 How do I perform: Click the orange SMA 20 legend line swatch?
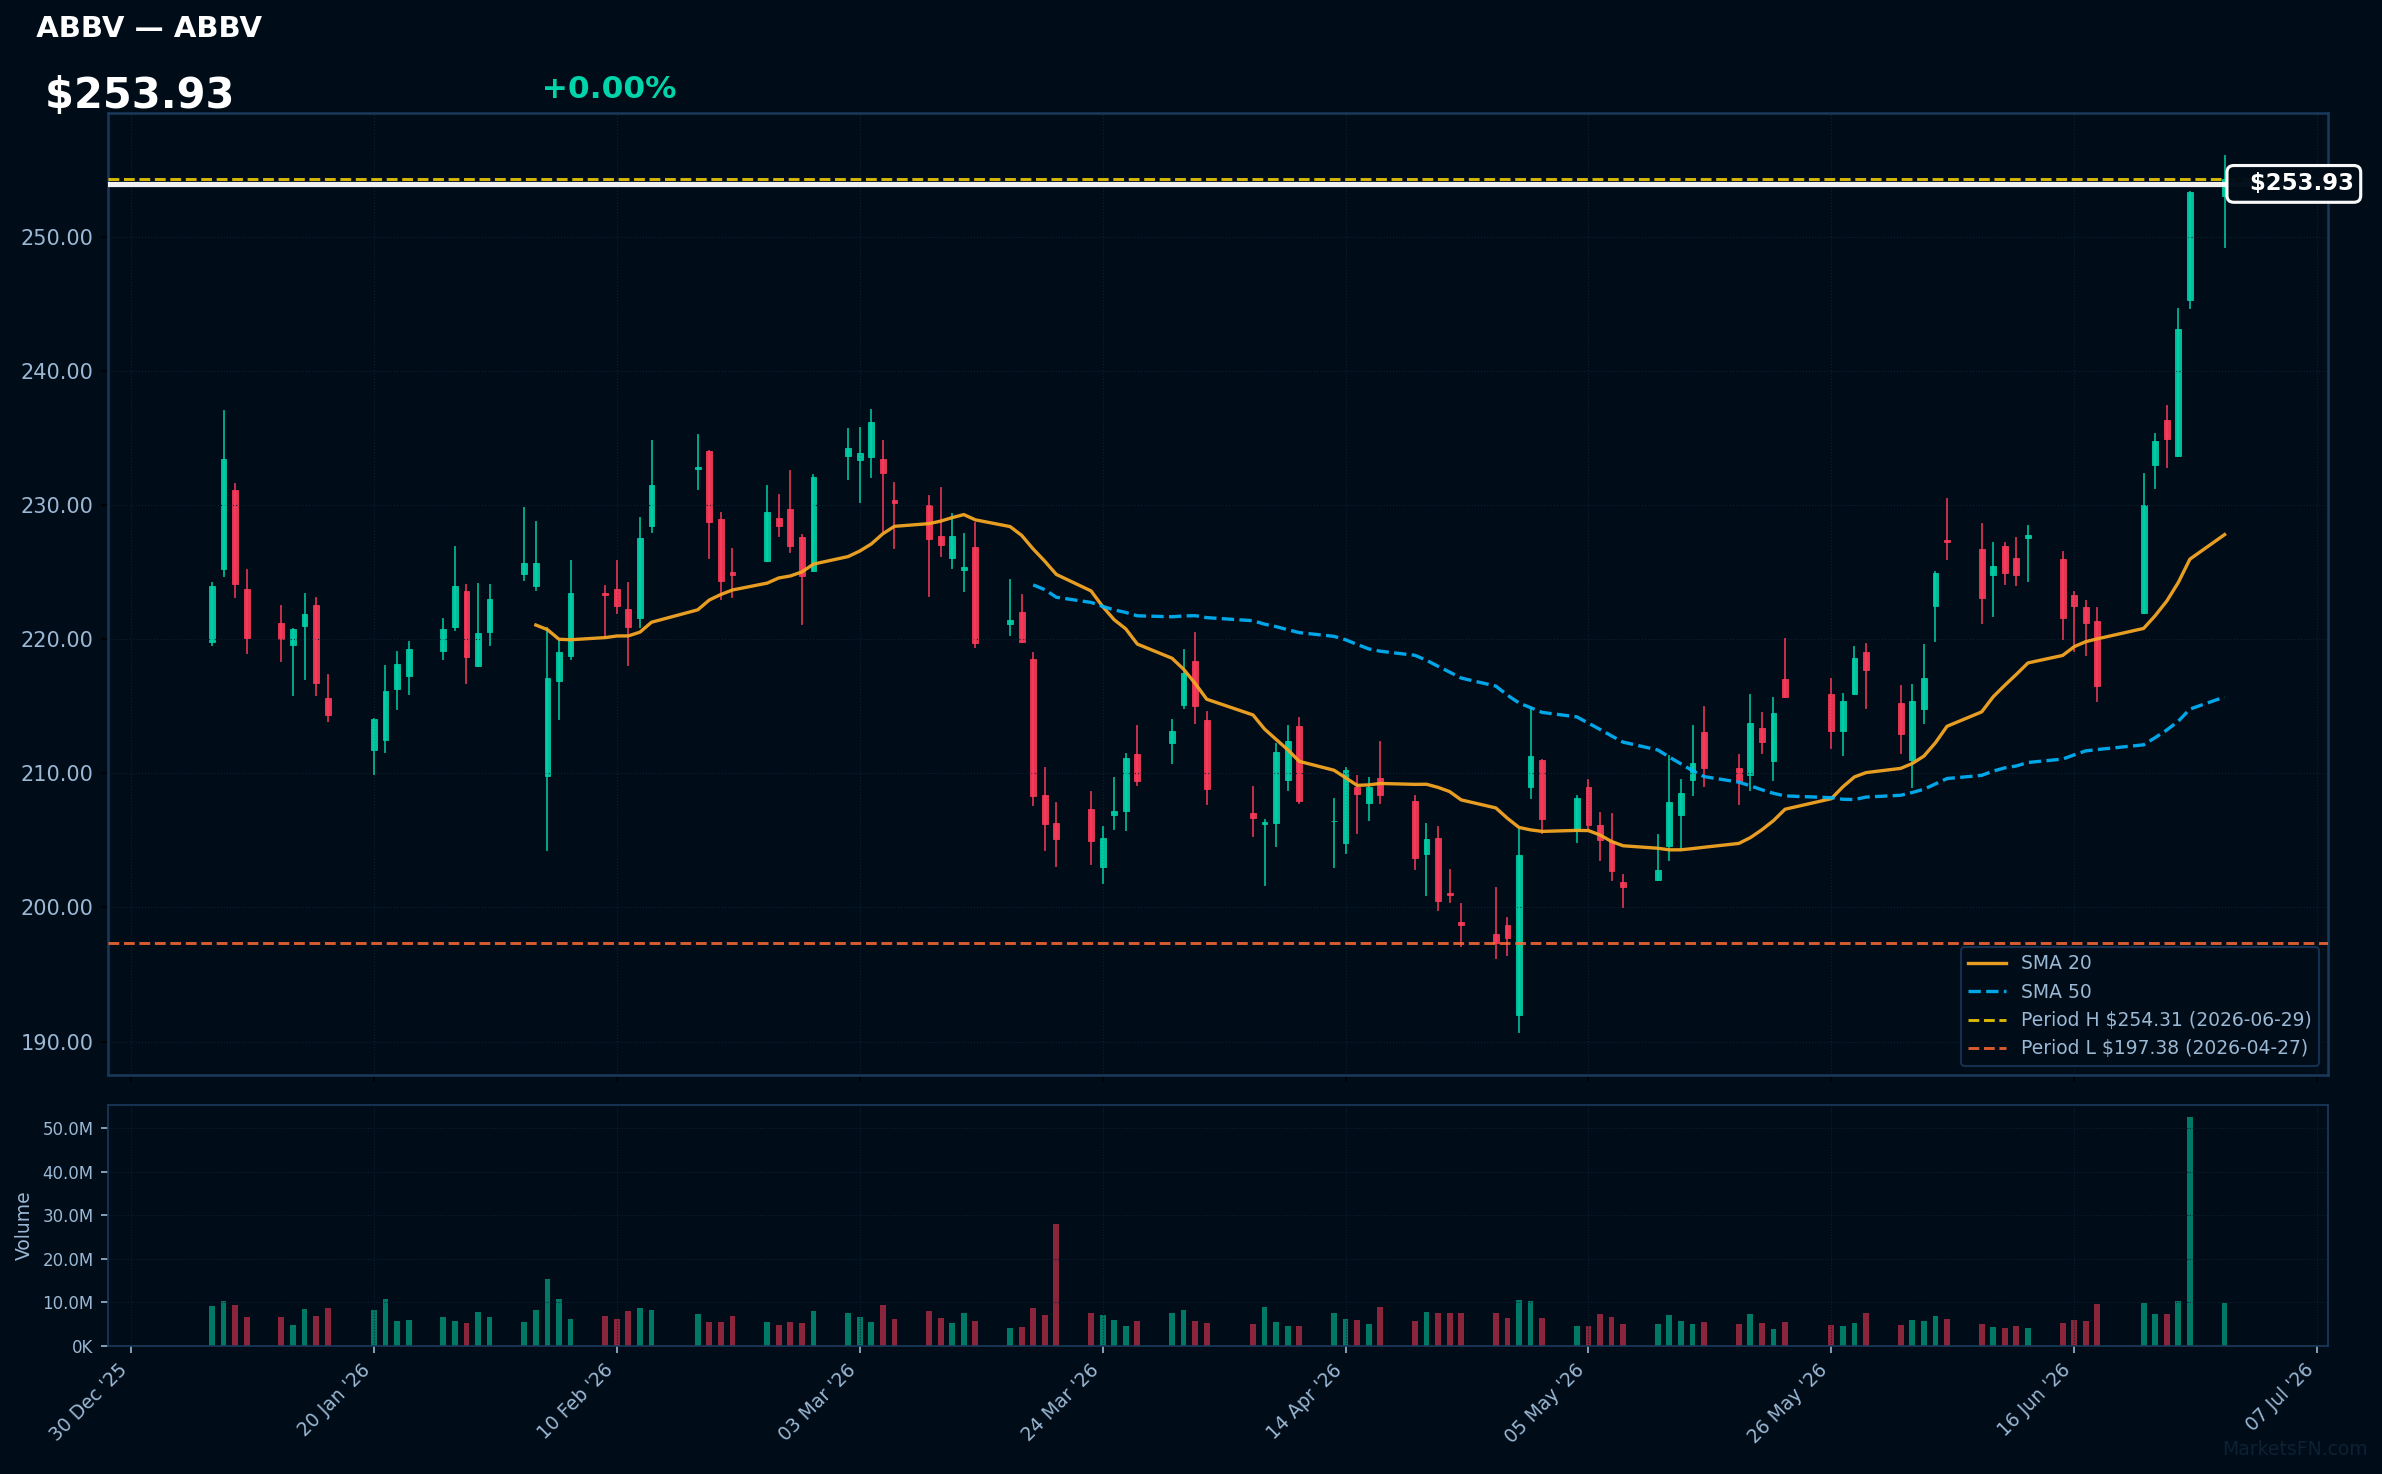(x=1987, y=963)
